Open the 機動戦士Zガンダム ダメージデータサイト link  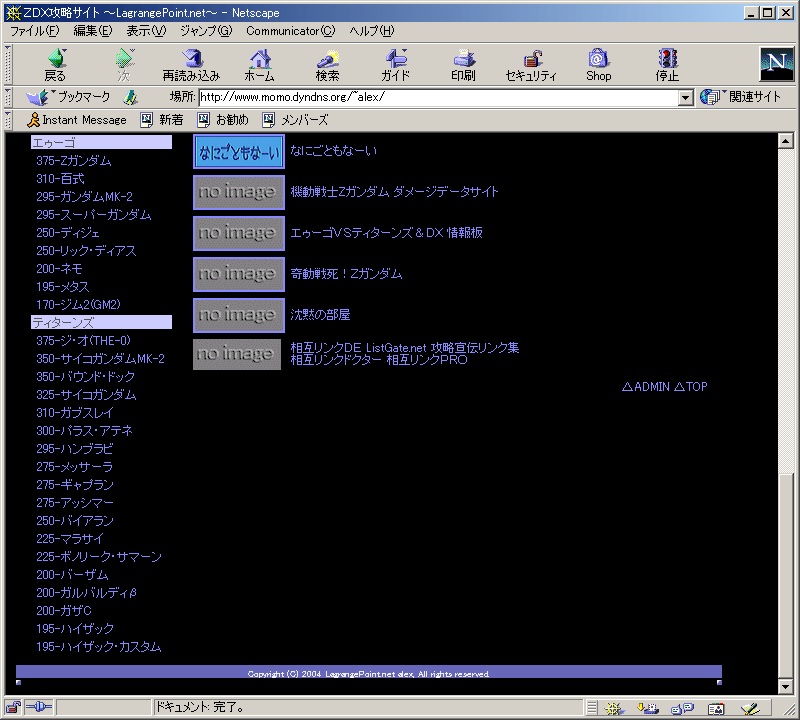point(394,192)
